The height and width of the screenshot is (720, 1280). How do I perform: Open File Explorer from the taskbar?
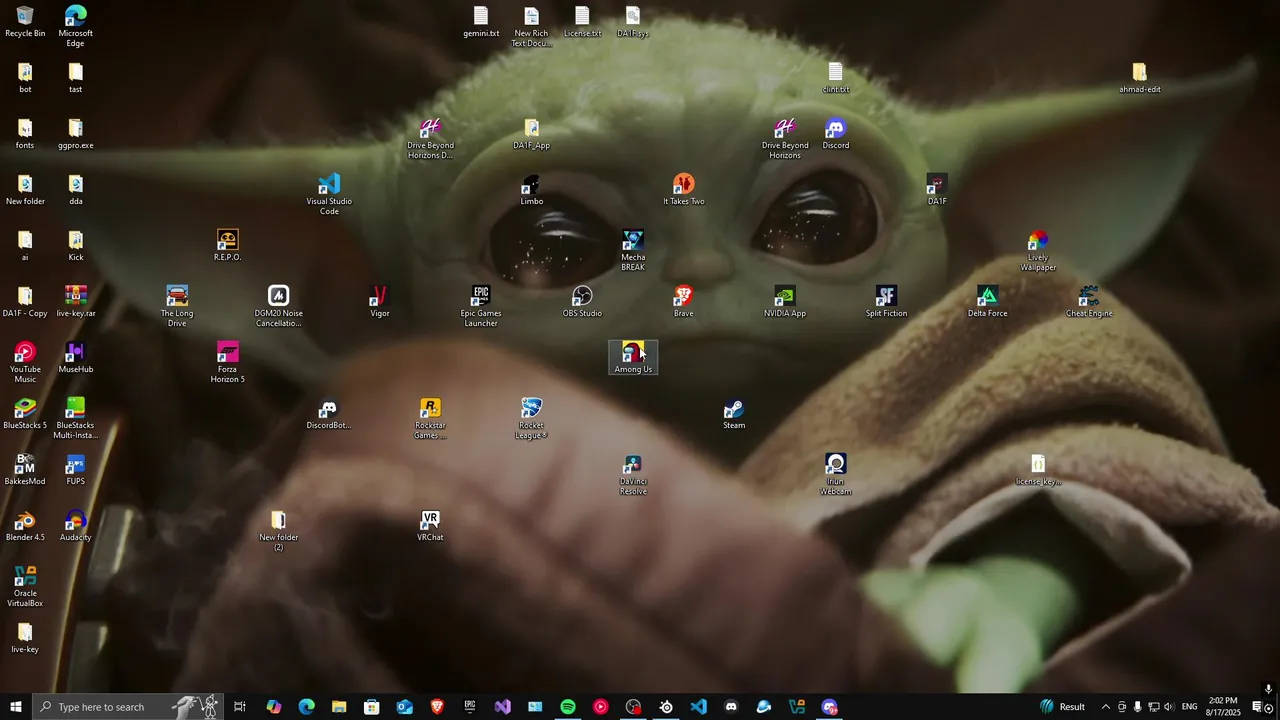(339, 707)
